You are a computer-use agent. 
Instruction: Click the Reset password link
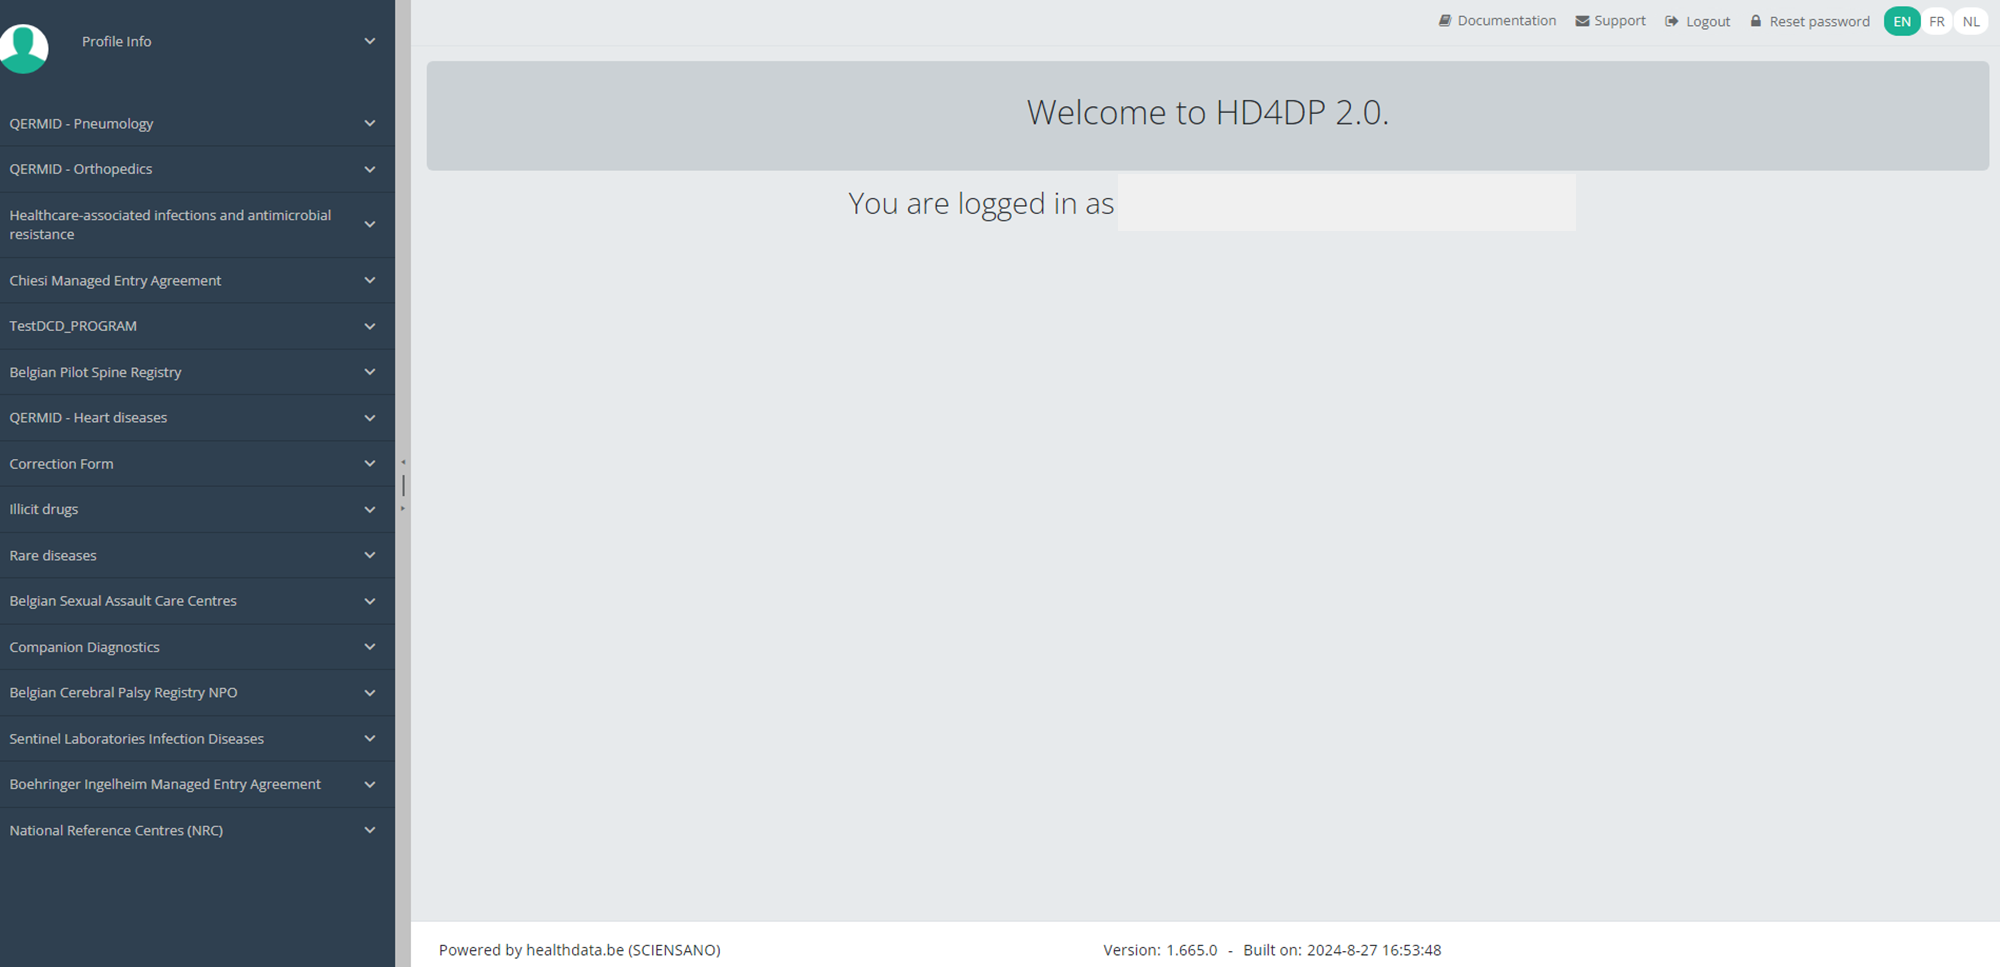pos(1819,21)
